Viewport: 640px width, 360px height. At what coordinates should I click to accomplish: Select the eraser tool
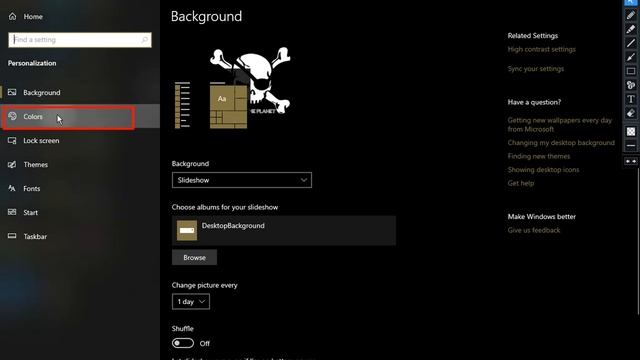coord(631,113)
